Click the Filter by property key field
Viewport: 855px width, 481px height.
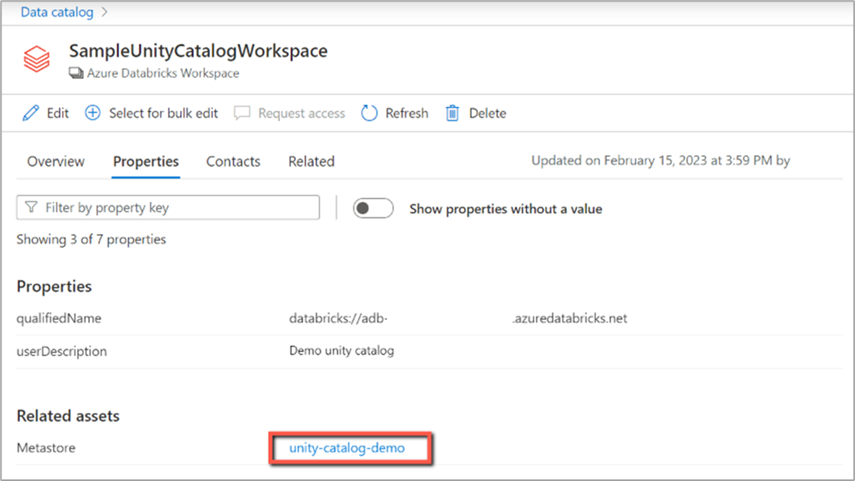175,208
